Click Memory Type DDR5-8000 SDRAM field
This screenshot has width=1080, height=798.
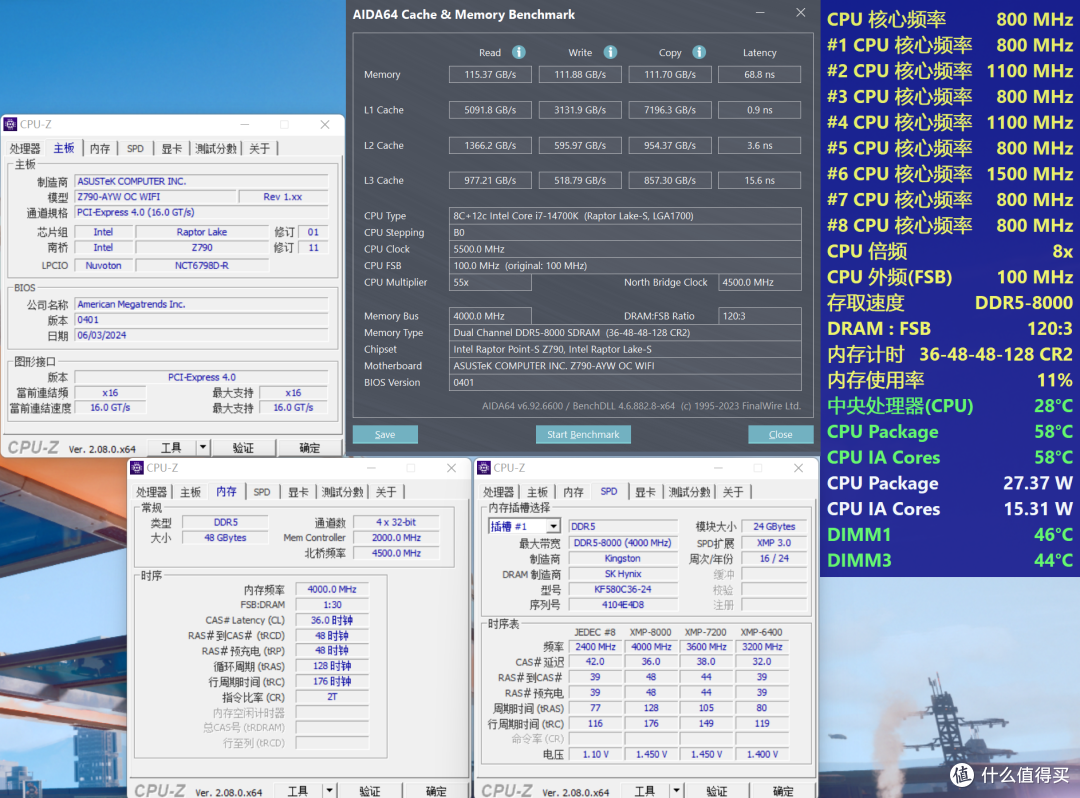pyautogui.click(x=625, y=333)
